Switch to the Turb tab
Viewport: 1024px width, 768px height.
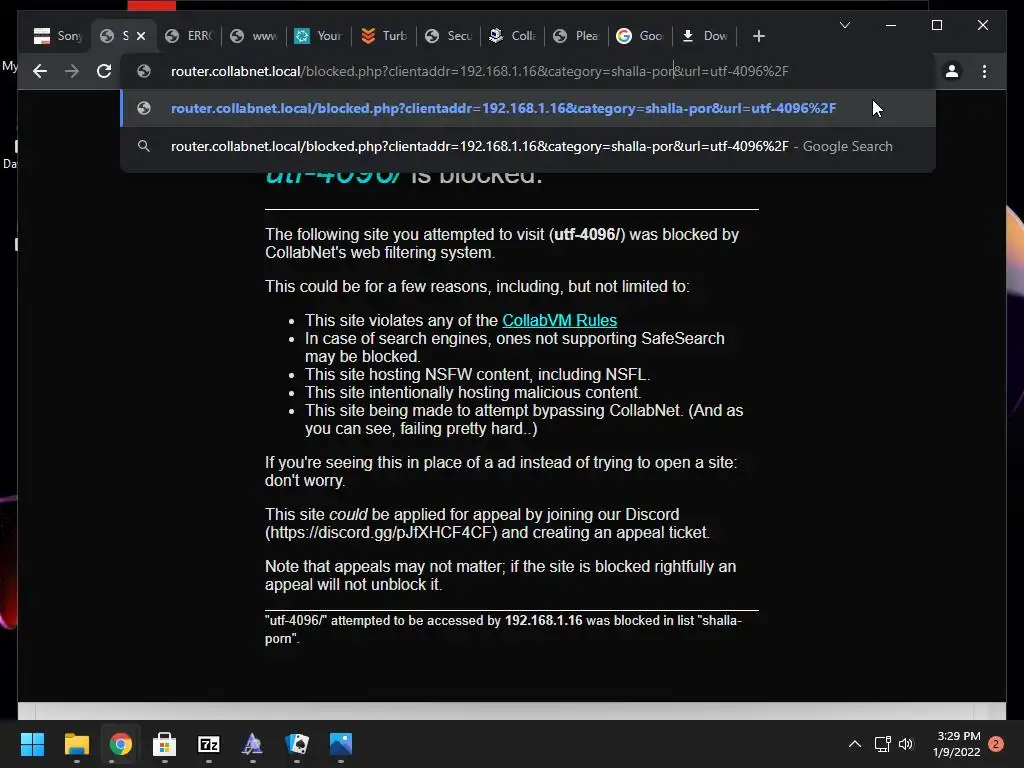[384, 36]
